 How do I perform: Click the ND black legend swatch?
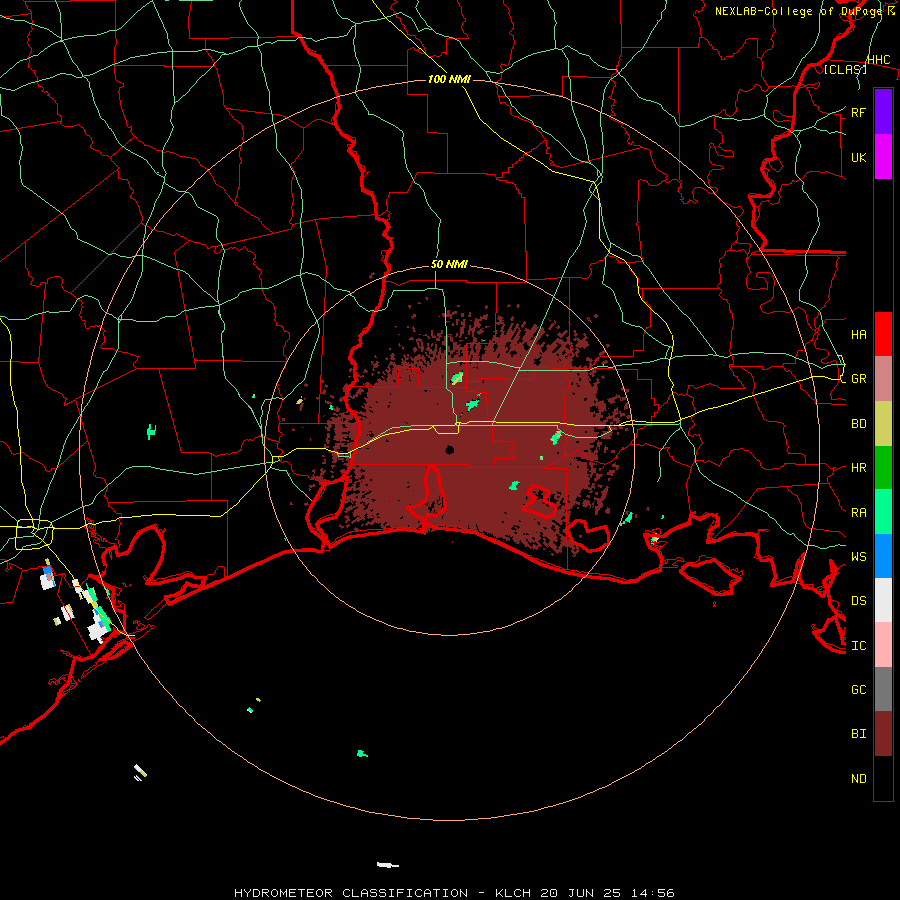[883, 778]
